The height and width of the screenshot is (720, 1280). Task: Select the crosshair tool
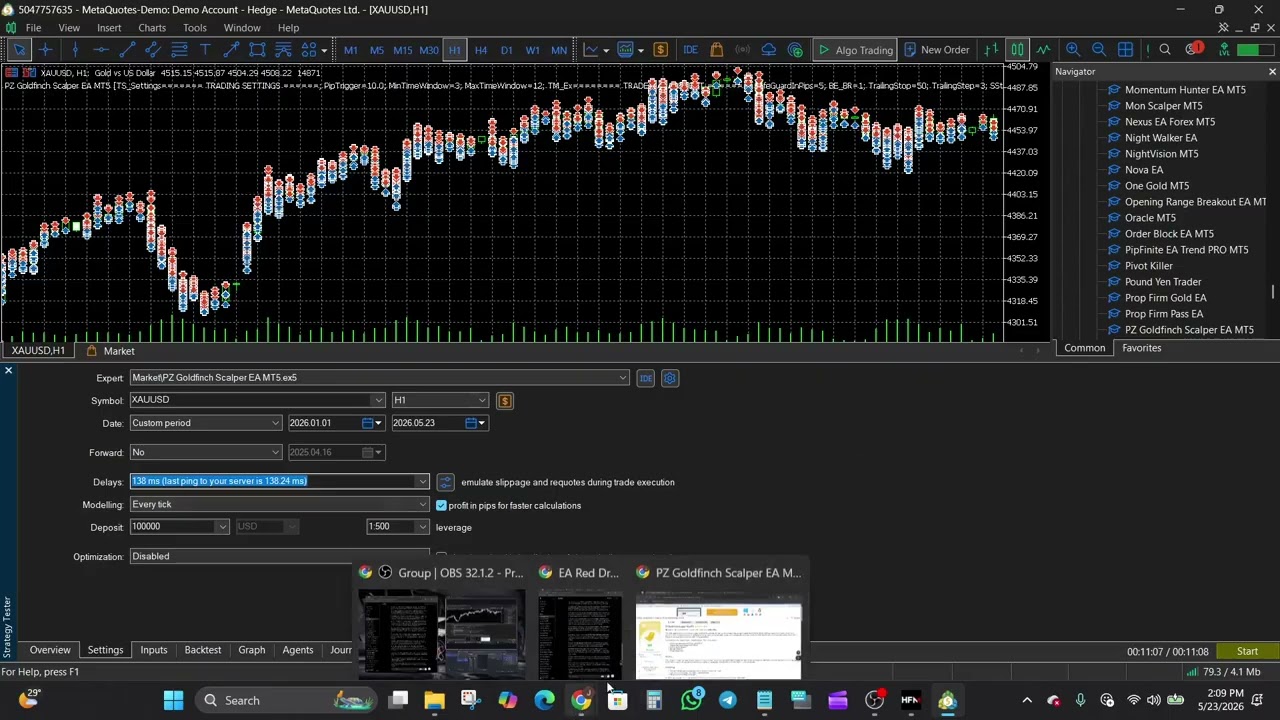coord(46,50)
